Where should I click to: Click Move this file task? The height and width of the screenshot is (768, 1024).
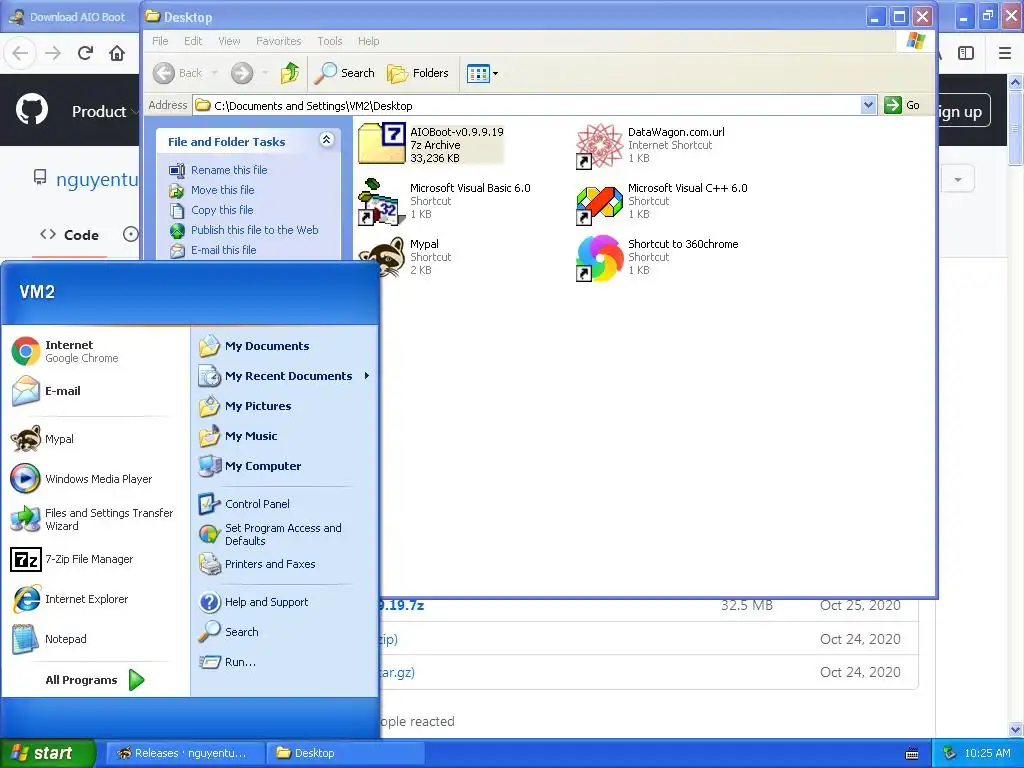(212, 190)
